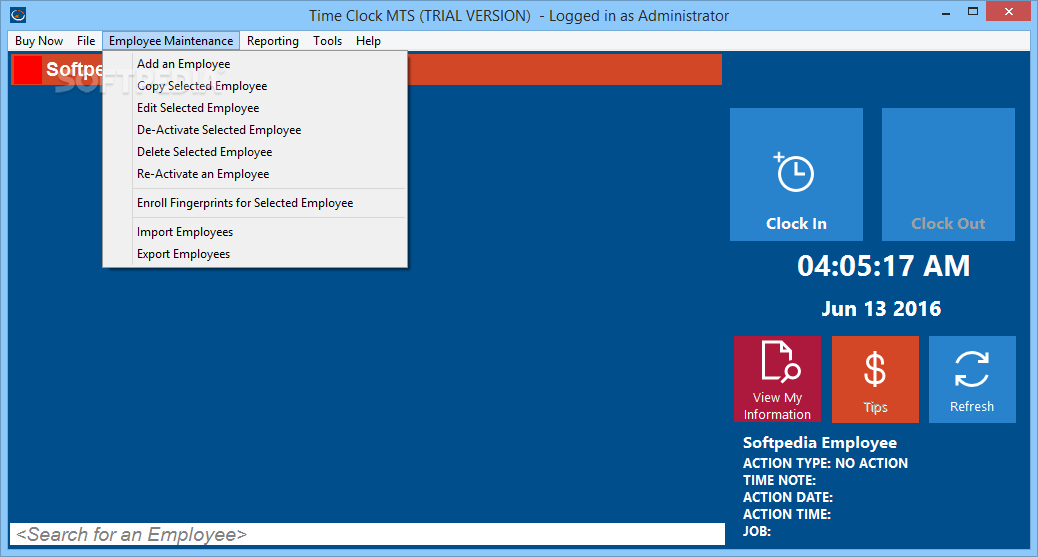The image size is (1038, 557).
Task: Choose Import Employees
Action: click(x=255, y=232)
